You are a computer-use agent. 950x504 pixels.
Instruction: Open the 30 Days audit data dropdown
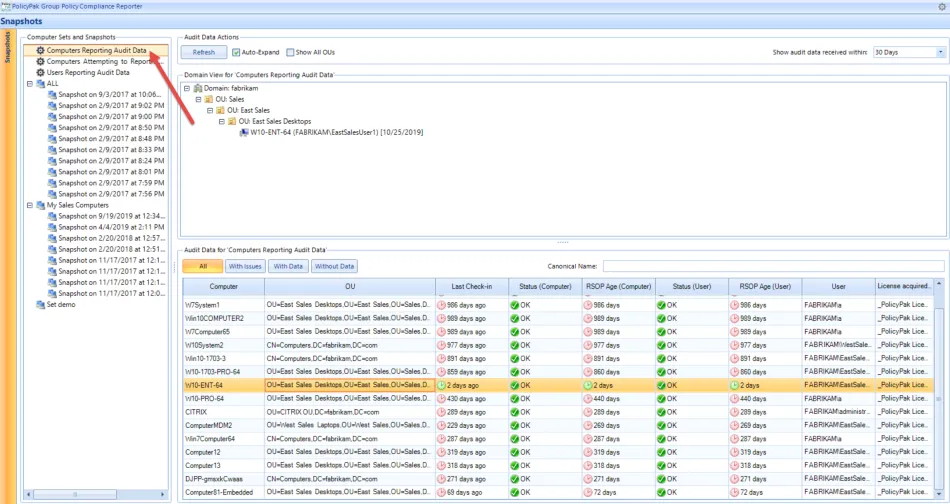940,52
